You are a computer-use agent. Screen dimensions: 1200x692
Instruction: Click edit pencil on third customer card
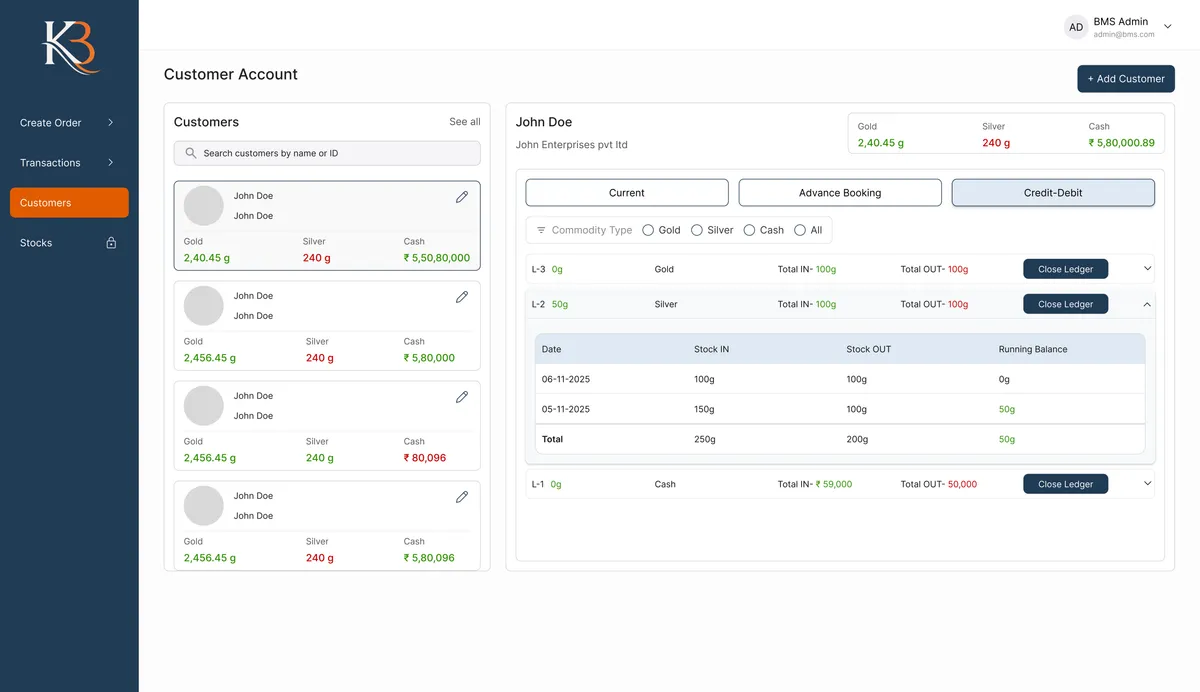(462, 397)
